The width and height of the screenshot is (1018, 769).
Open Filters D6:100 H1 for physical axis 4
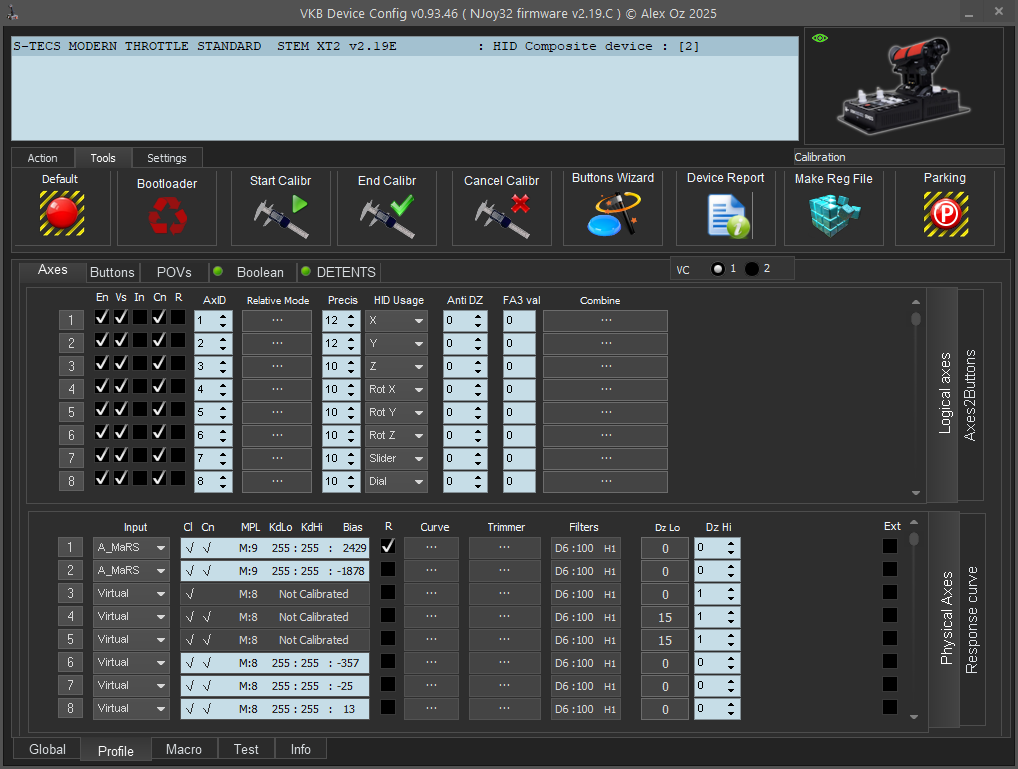pyautogui.click(x=586, y=617)
